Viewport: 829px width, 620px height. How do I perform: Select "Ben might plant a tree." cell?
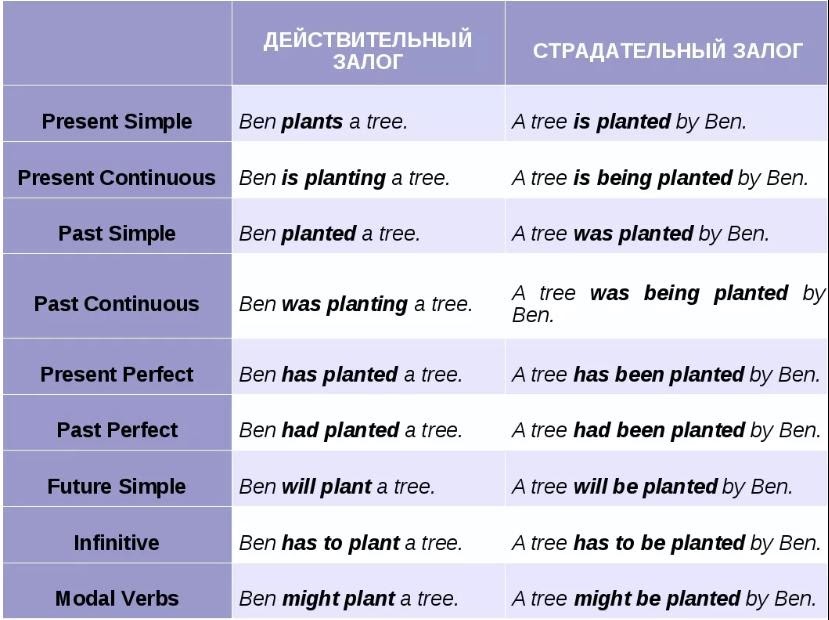[348, 599]
